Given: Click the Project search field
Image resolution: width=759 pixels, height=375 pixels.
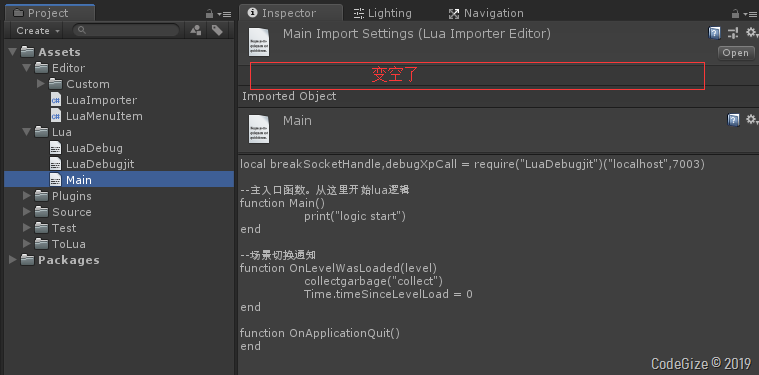Looking at the screenshot, I should tap(126, 30).
